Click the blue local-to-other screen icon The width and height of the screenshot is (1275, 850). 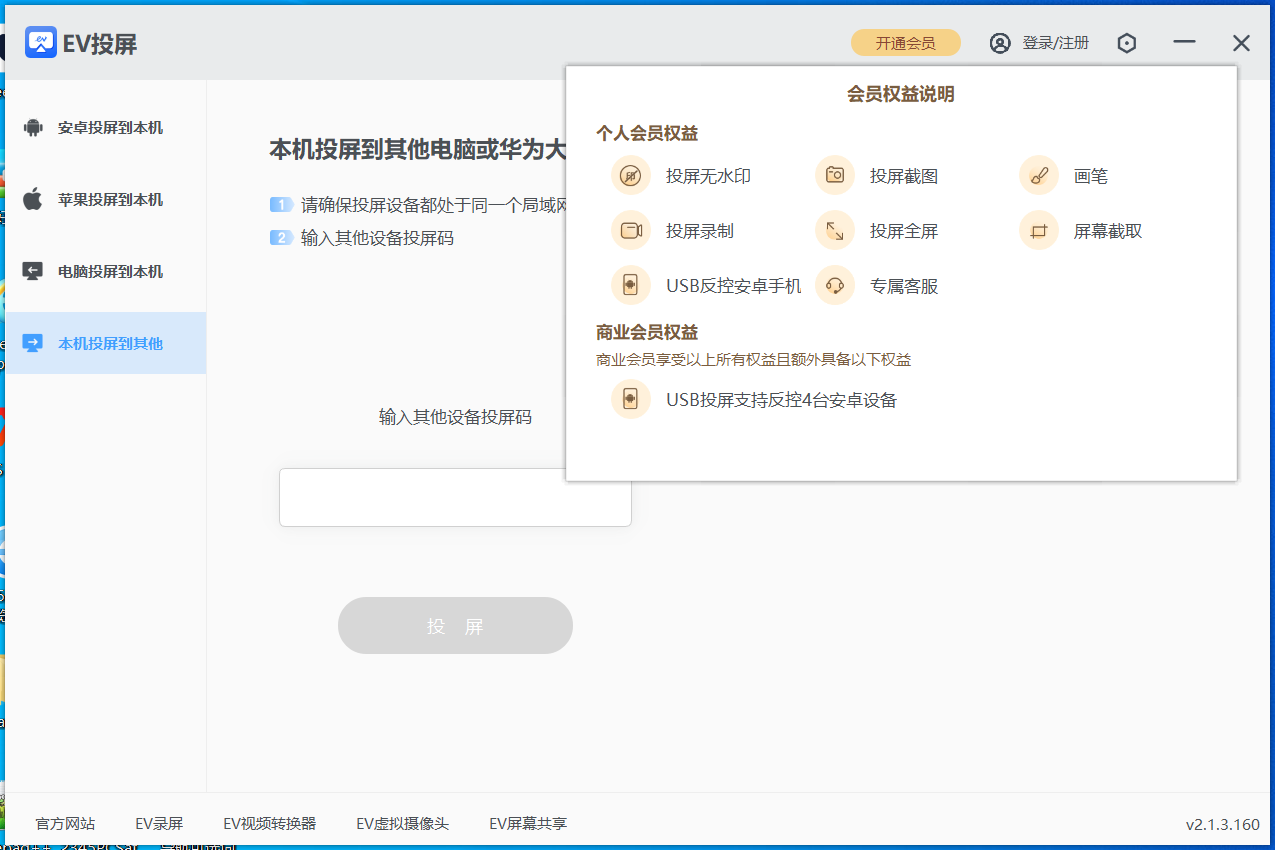[33, 343]
